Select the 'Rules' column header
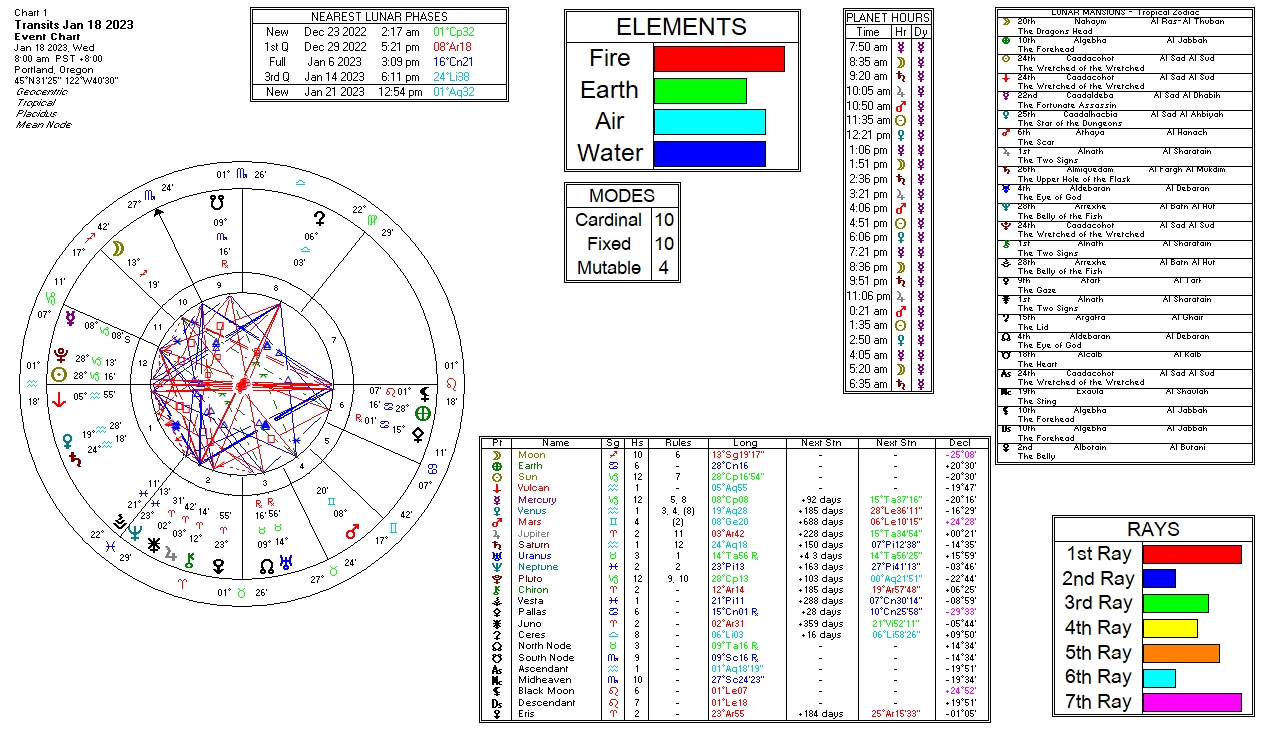Viewport: 1267px width, 741px height. coord(677,443)
